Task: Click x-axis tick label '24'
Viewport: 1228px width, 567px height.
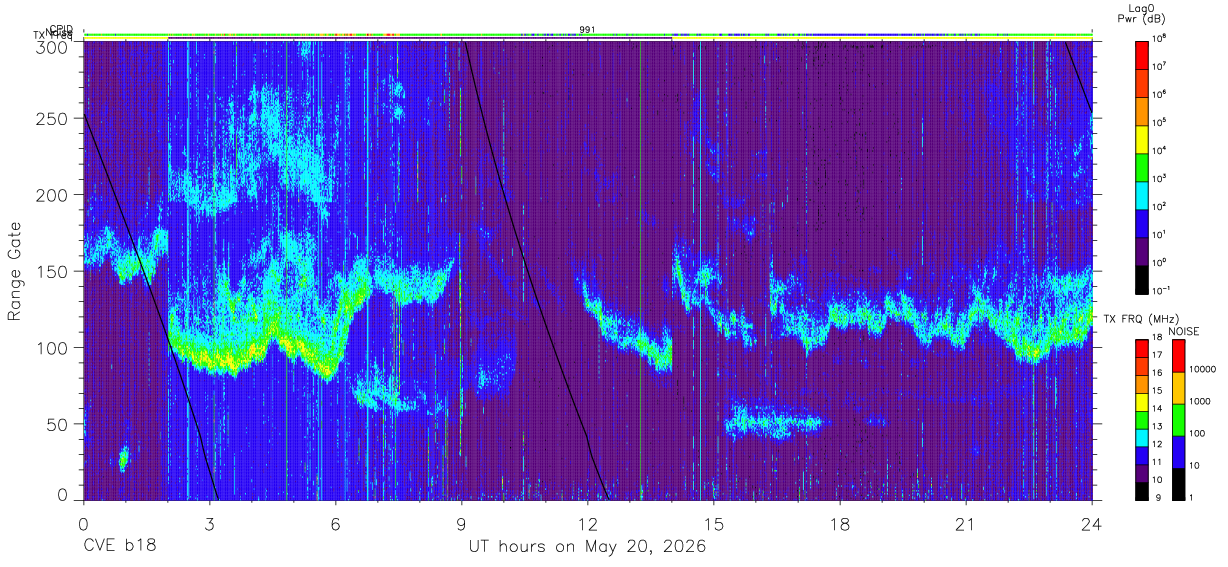Action: [1092, 524]
